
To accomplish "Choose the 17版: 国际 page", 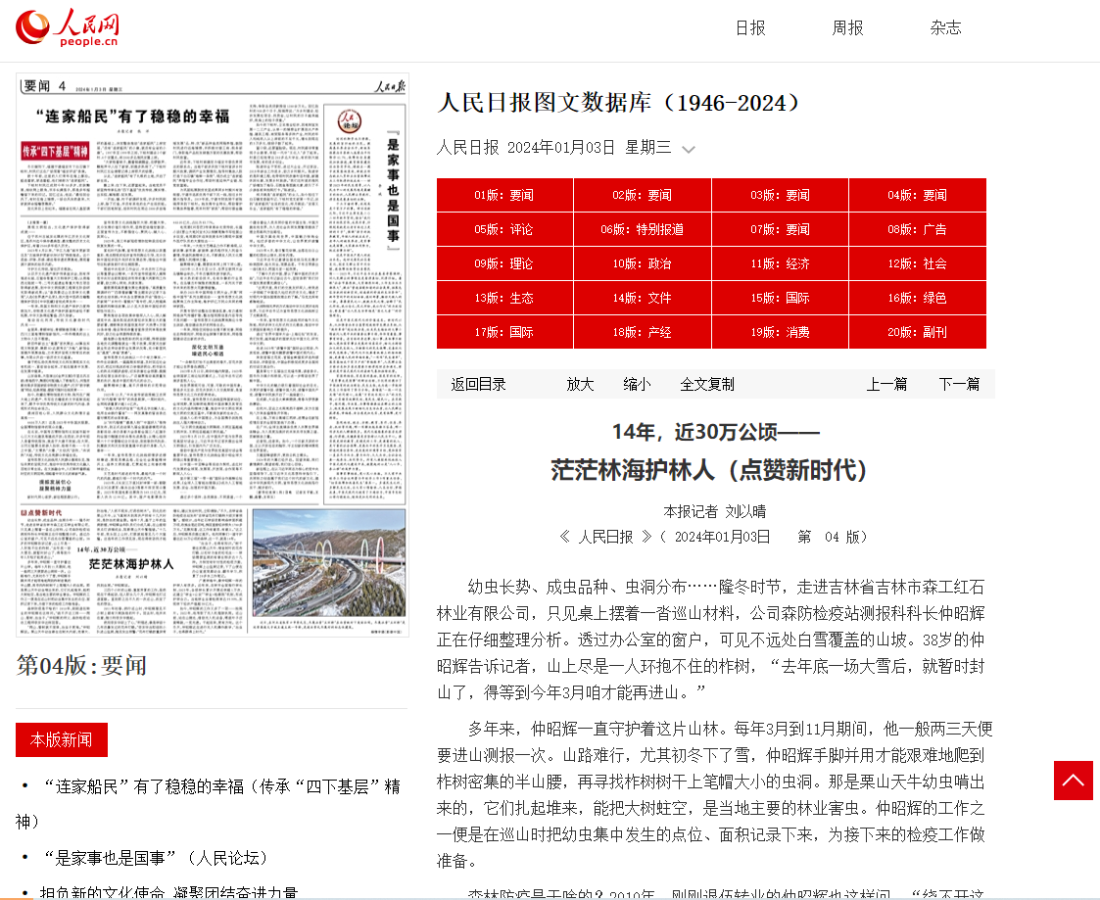I will 504,333.
